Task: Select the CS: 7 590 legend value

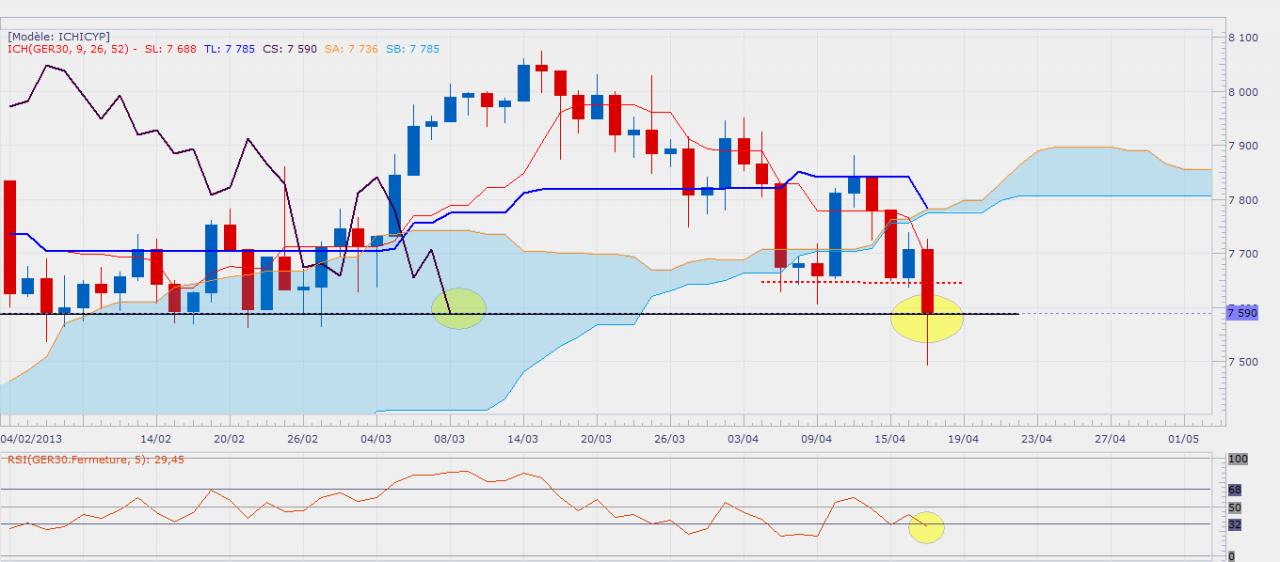Action: (x=289, y=48)
